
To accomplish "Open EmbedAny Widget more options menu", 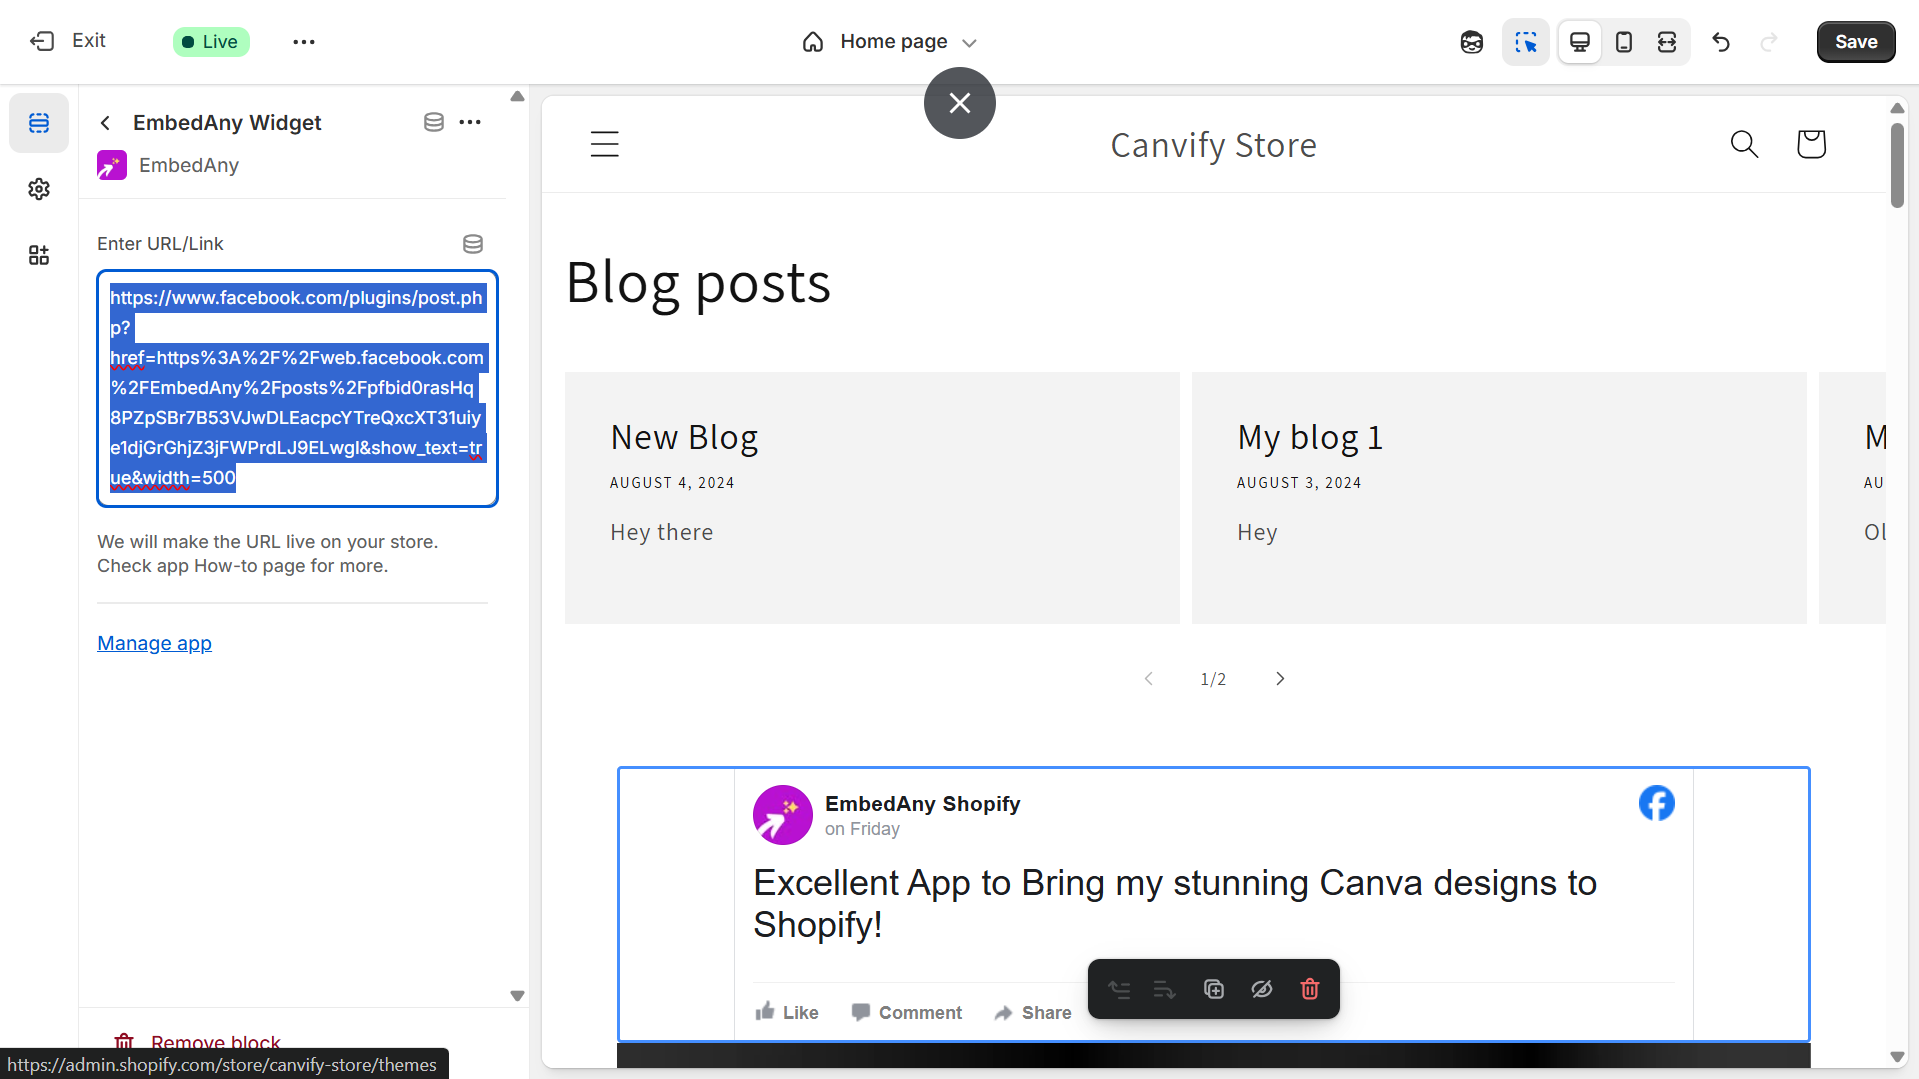I will [x=470, y=122].
